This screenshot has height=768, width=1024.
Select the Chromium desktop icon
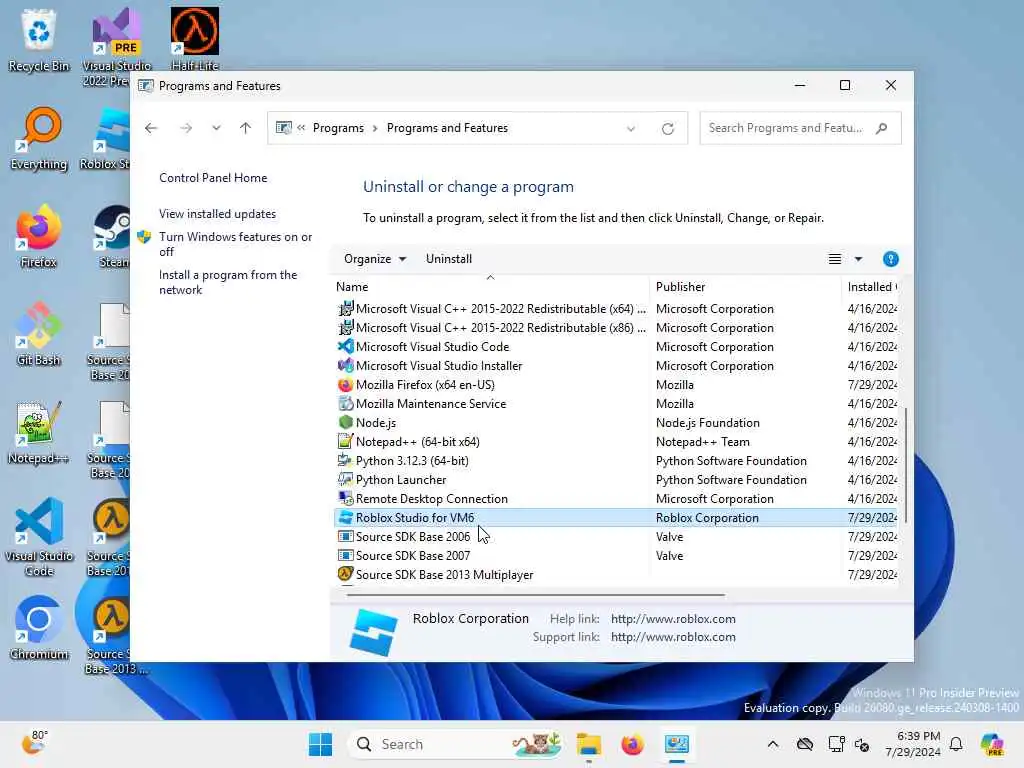click(39, 628)
